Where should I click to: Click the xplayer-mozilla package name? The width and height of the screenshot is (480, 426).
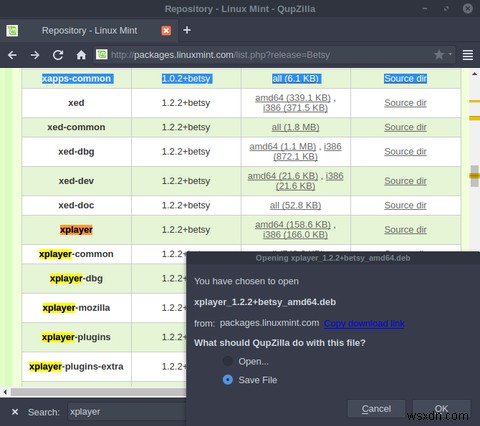click(76, 308)
